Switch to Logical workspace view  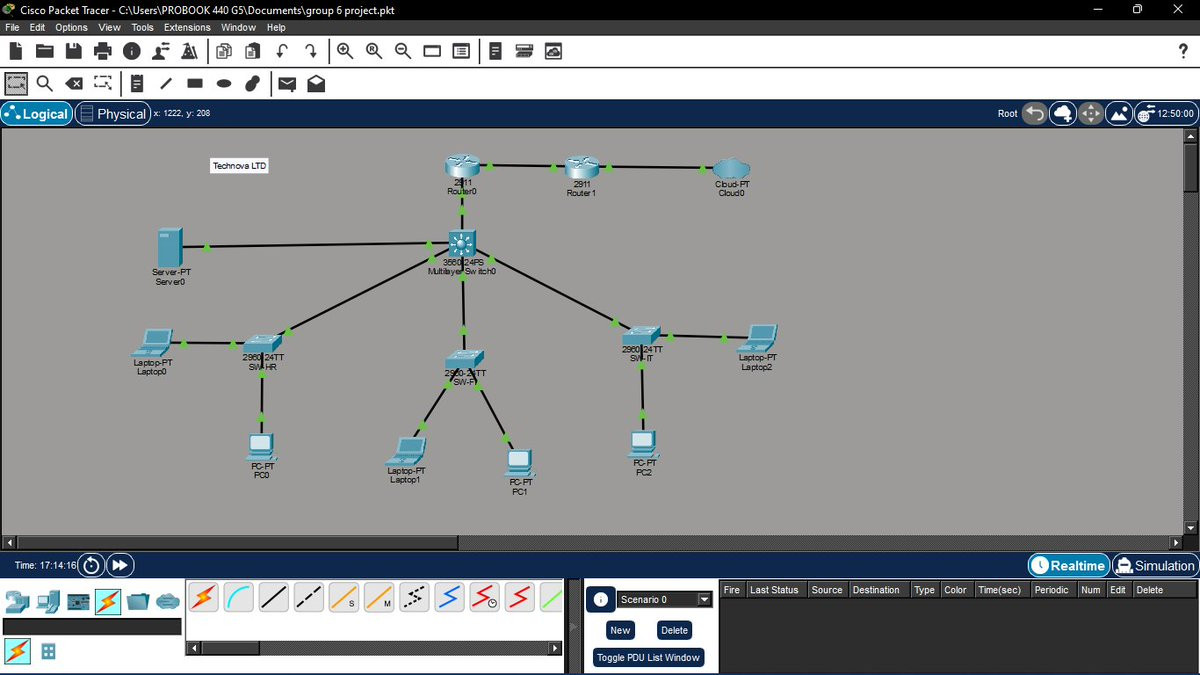[37, 113]
